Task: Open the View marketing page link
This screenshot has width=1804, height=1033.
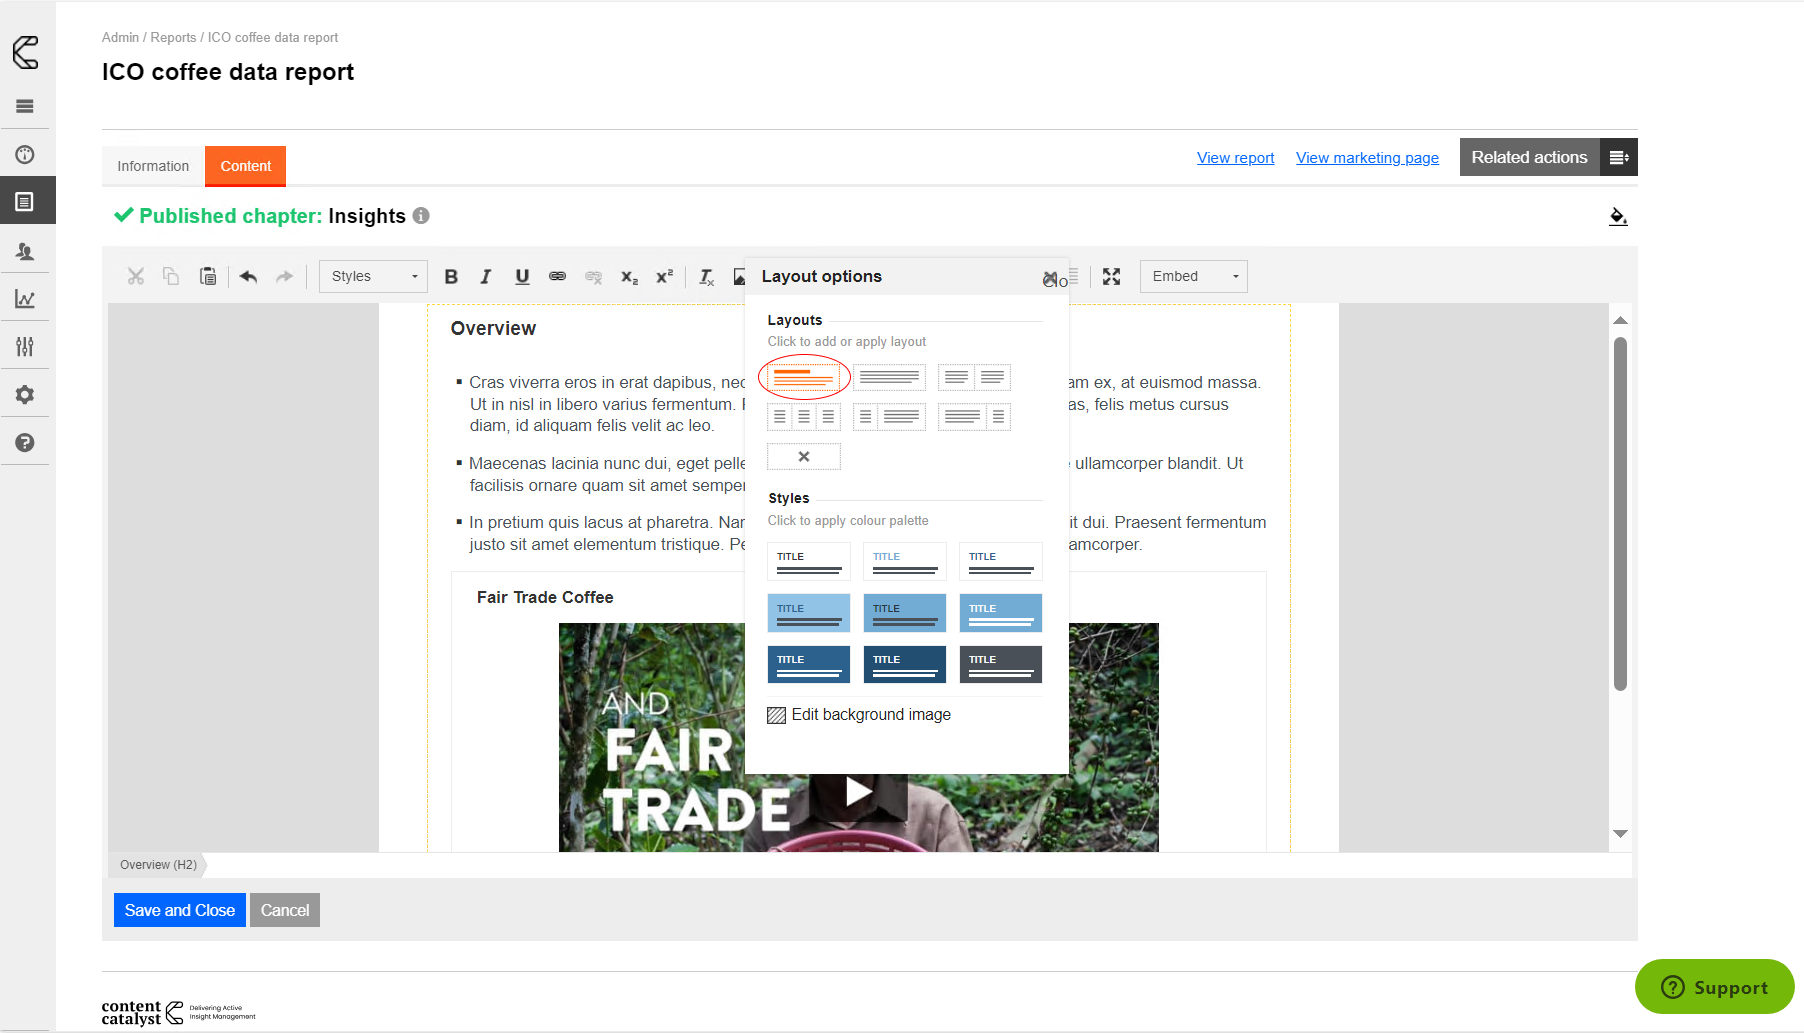Action: 1367,158
